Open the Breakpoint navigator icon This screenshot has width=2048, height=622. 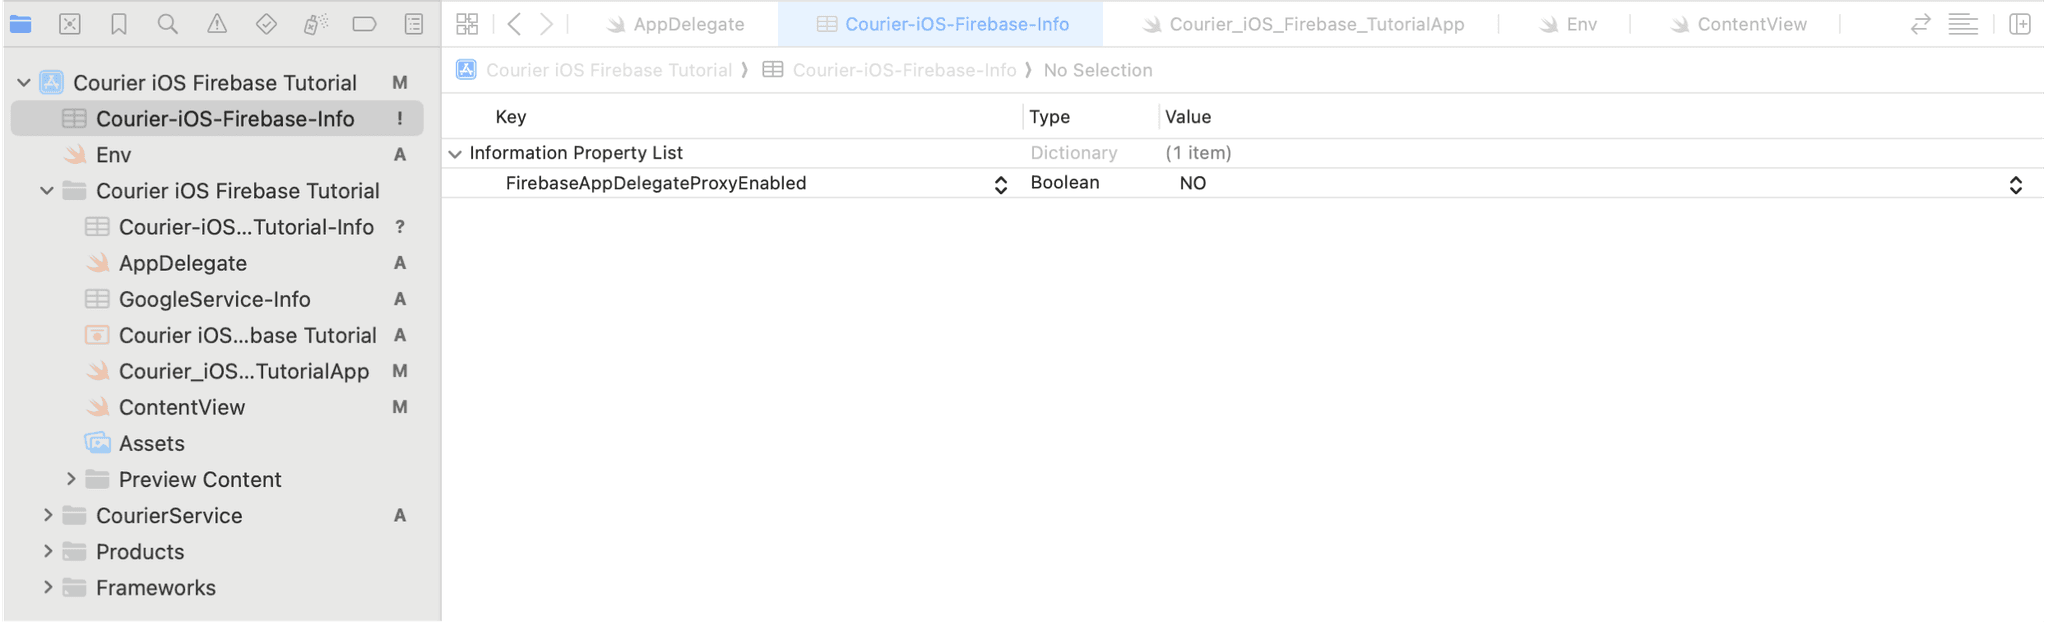[364, 24]
